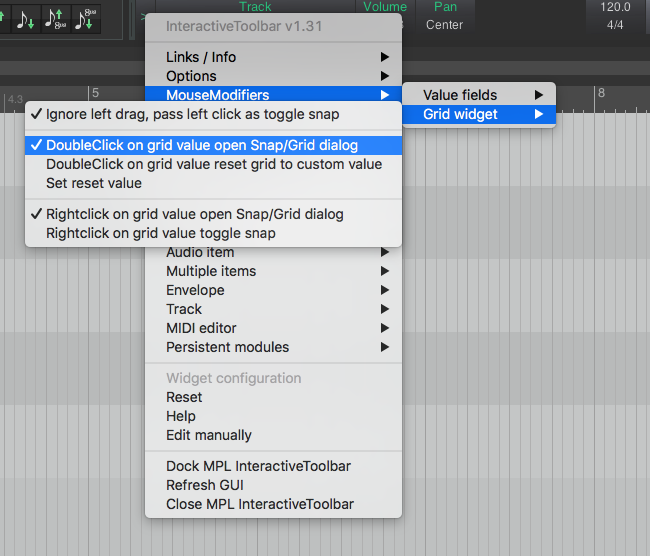Click the transpose octave down icon
Viewport: 650px width, 556px height.
coord(88,17)
